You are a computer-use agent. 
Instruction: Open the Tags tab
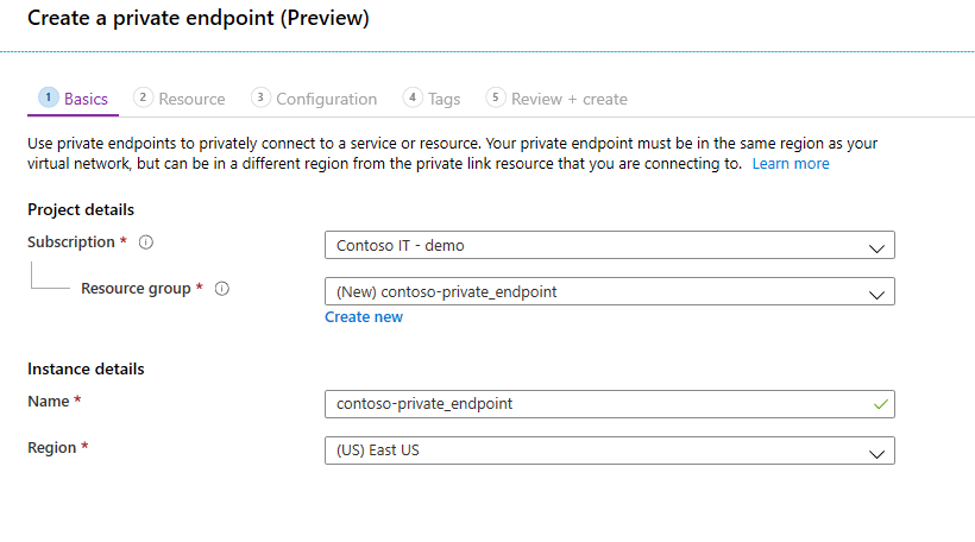444,99
